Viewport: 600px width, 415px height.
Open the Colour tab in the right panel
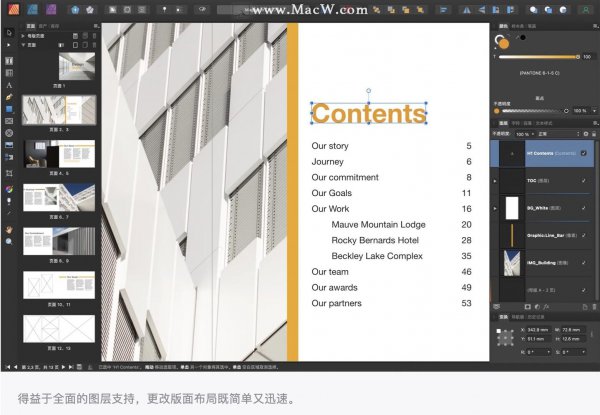click(503, 26)
